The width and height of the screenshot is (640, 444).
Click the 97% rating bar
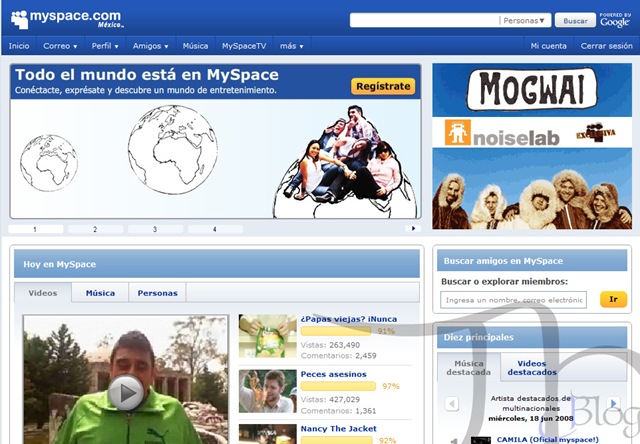pyautogui.click(x=338, y=386)
